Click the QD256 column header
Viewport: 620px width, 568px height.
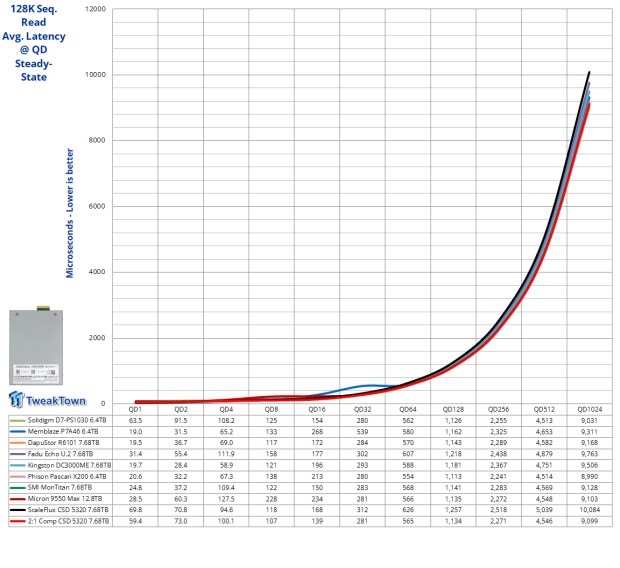coord(497,409)
